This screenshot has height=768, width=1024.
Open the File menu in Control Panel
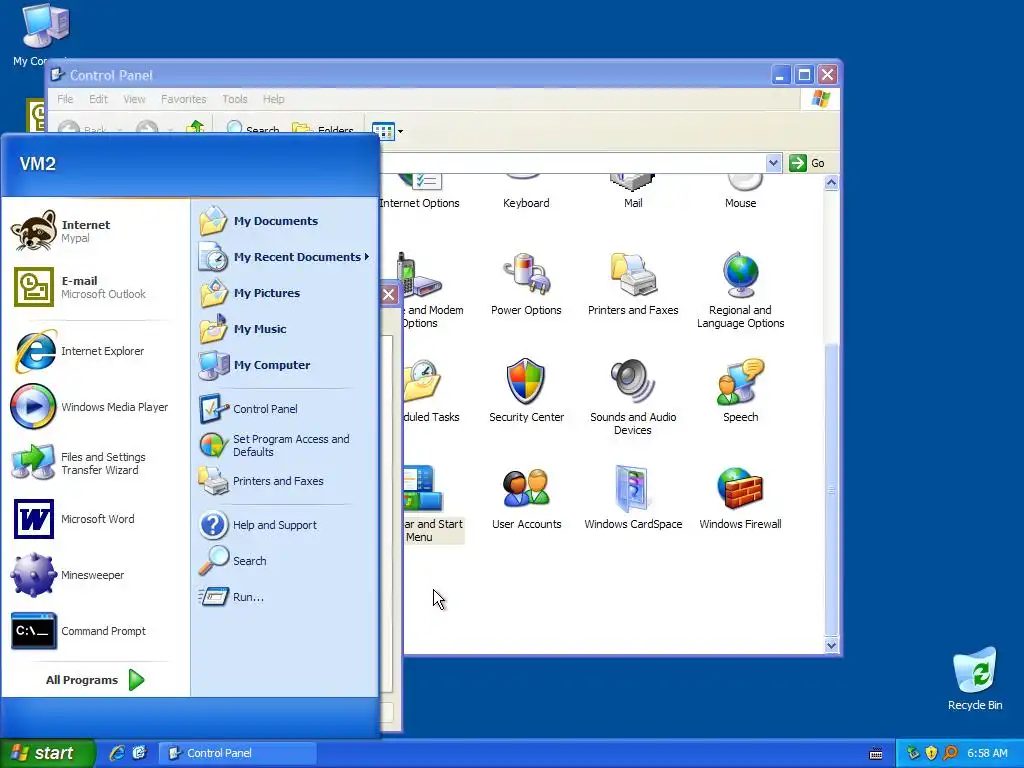[65, 99]
